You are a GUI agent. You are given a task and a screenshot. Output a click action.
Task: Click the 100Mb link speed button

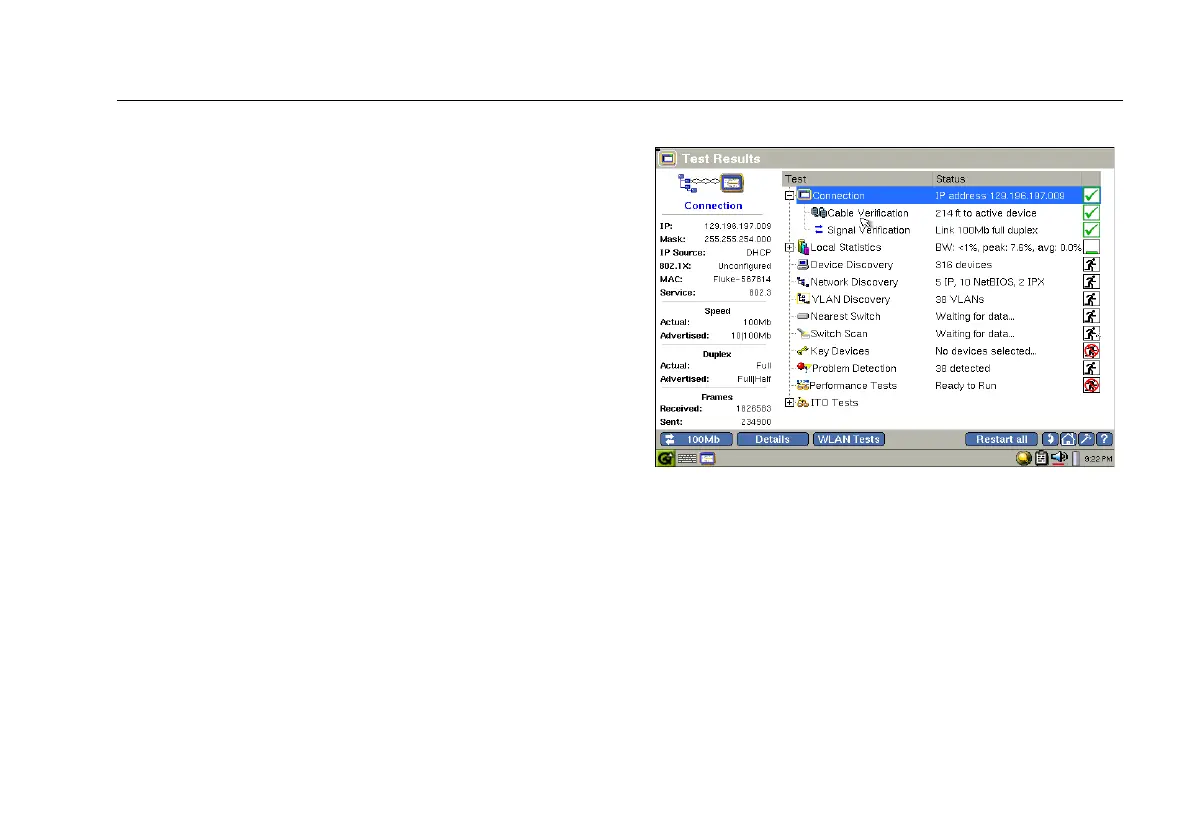(696, 439)
